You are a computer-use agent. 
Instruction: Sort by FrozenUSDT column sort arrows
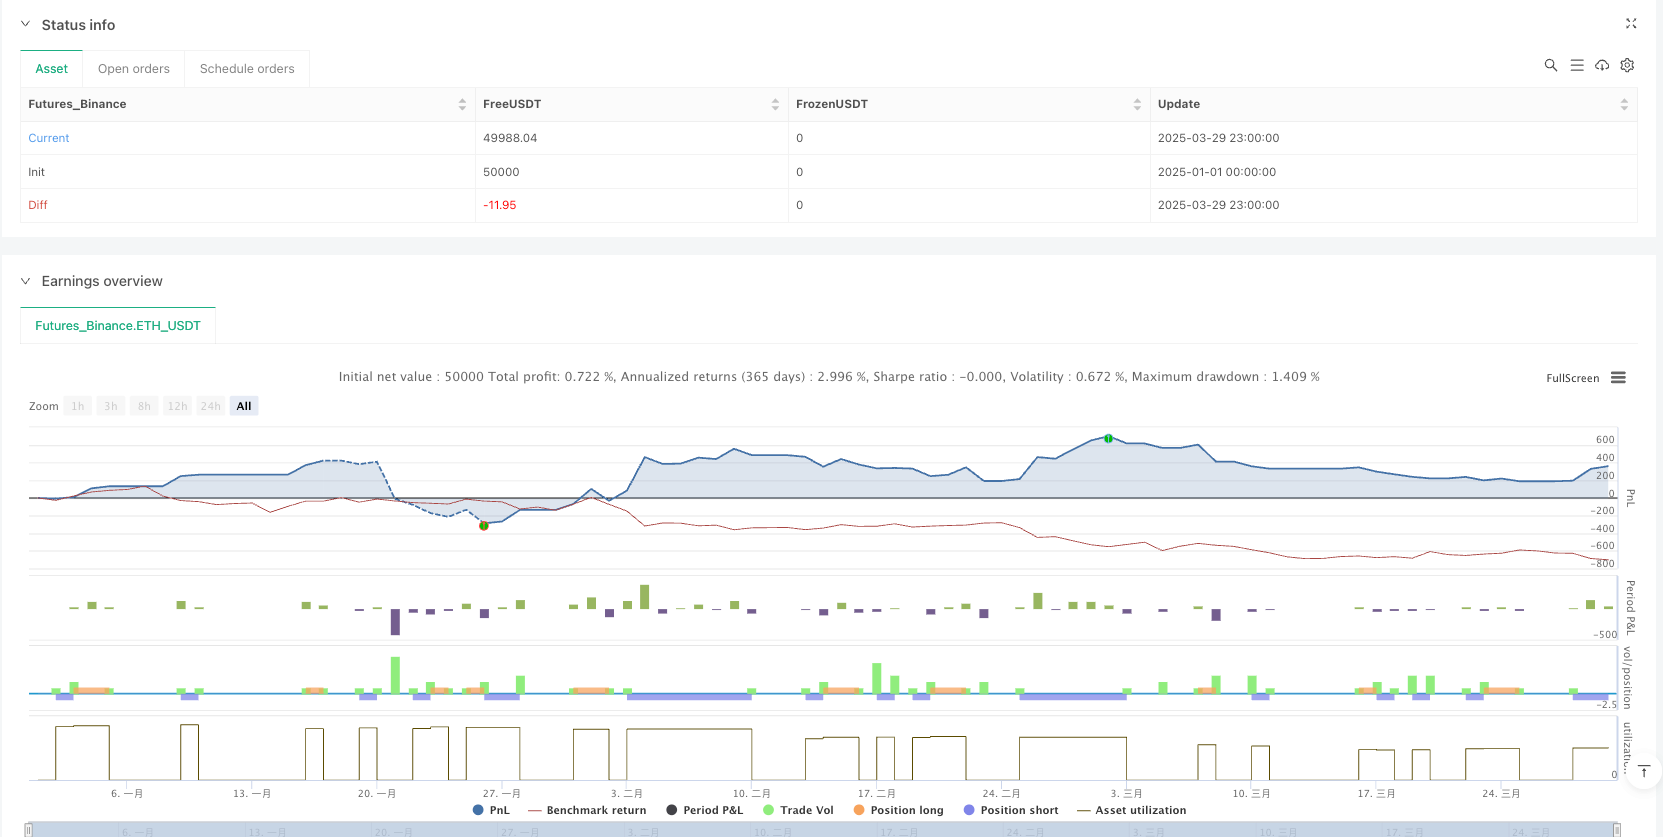[1137, 104]
